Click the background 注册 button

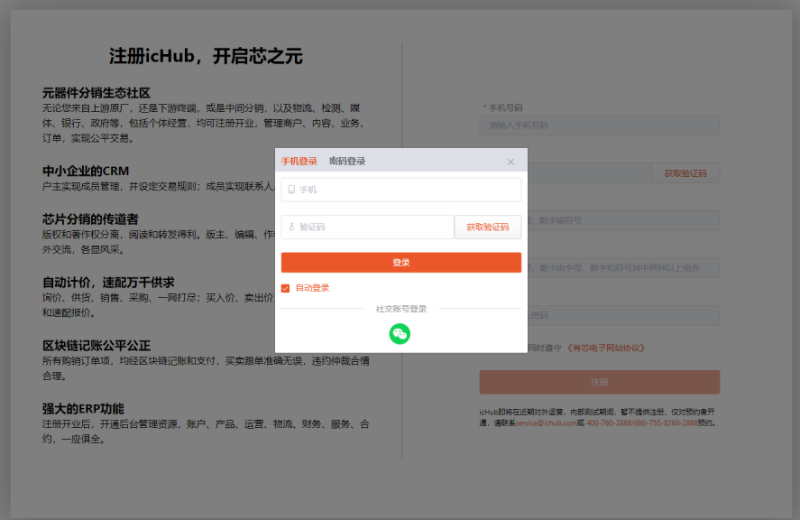[x=600, y=382]
